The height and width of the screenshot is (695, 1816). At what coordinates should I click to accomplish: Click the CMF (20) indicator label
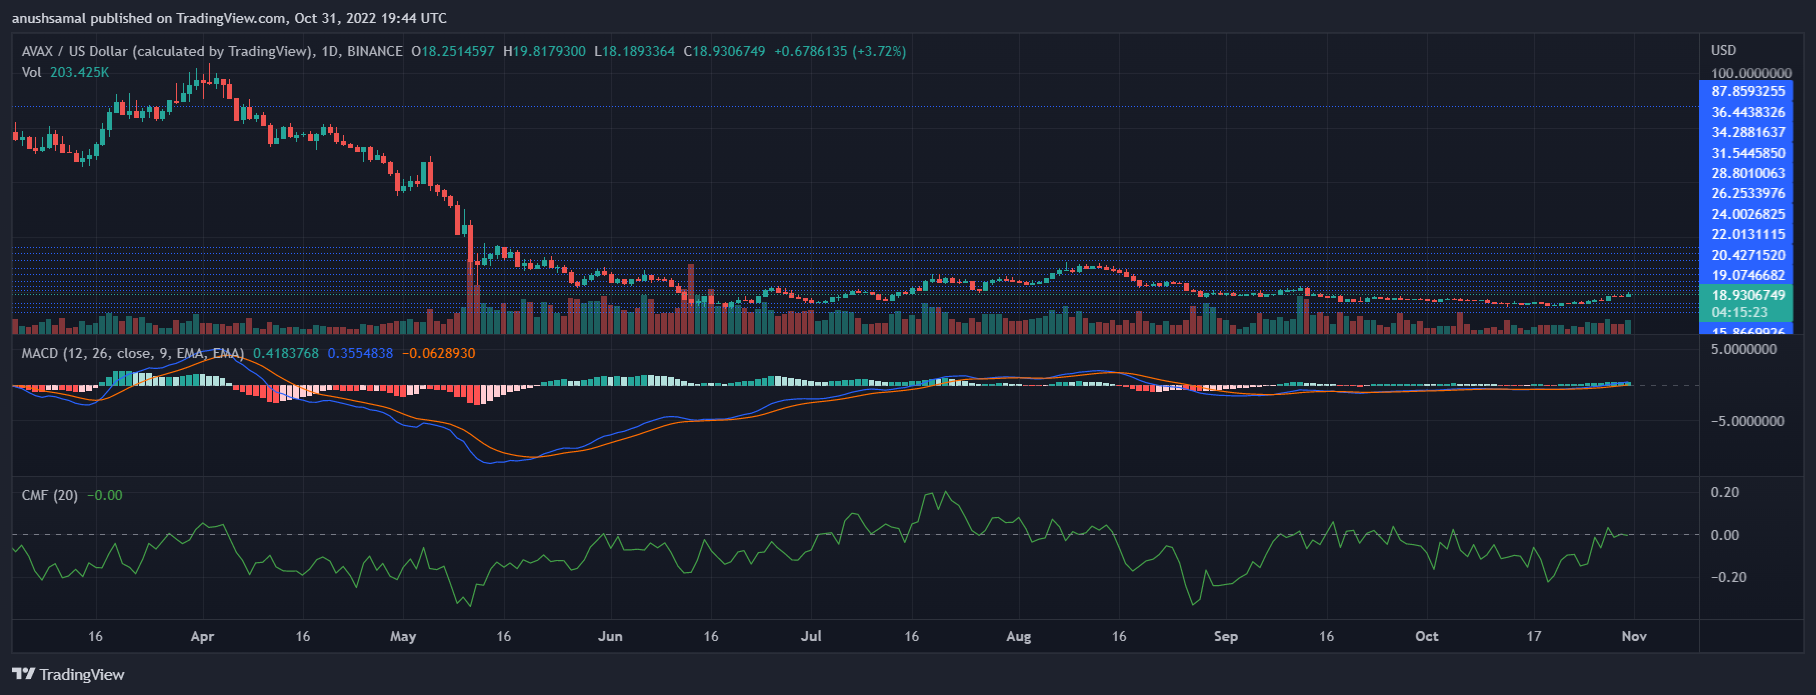50,495
